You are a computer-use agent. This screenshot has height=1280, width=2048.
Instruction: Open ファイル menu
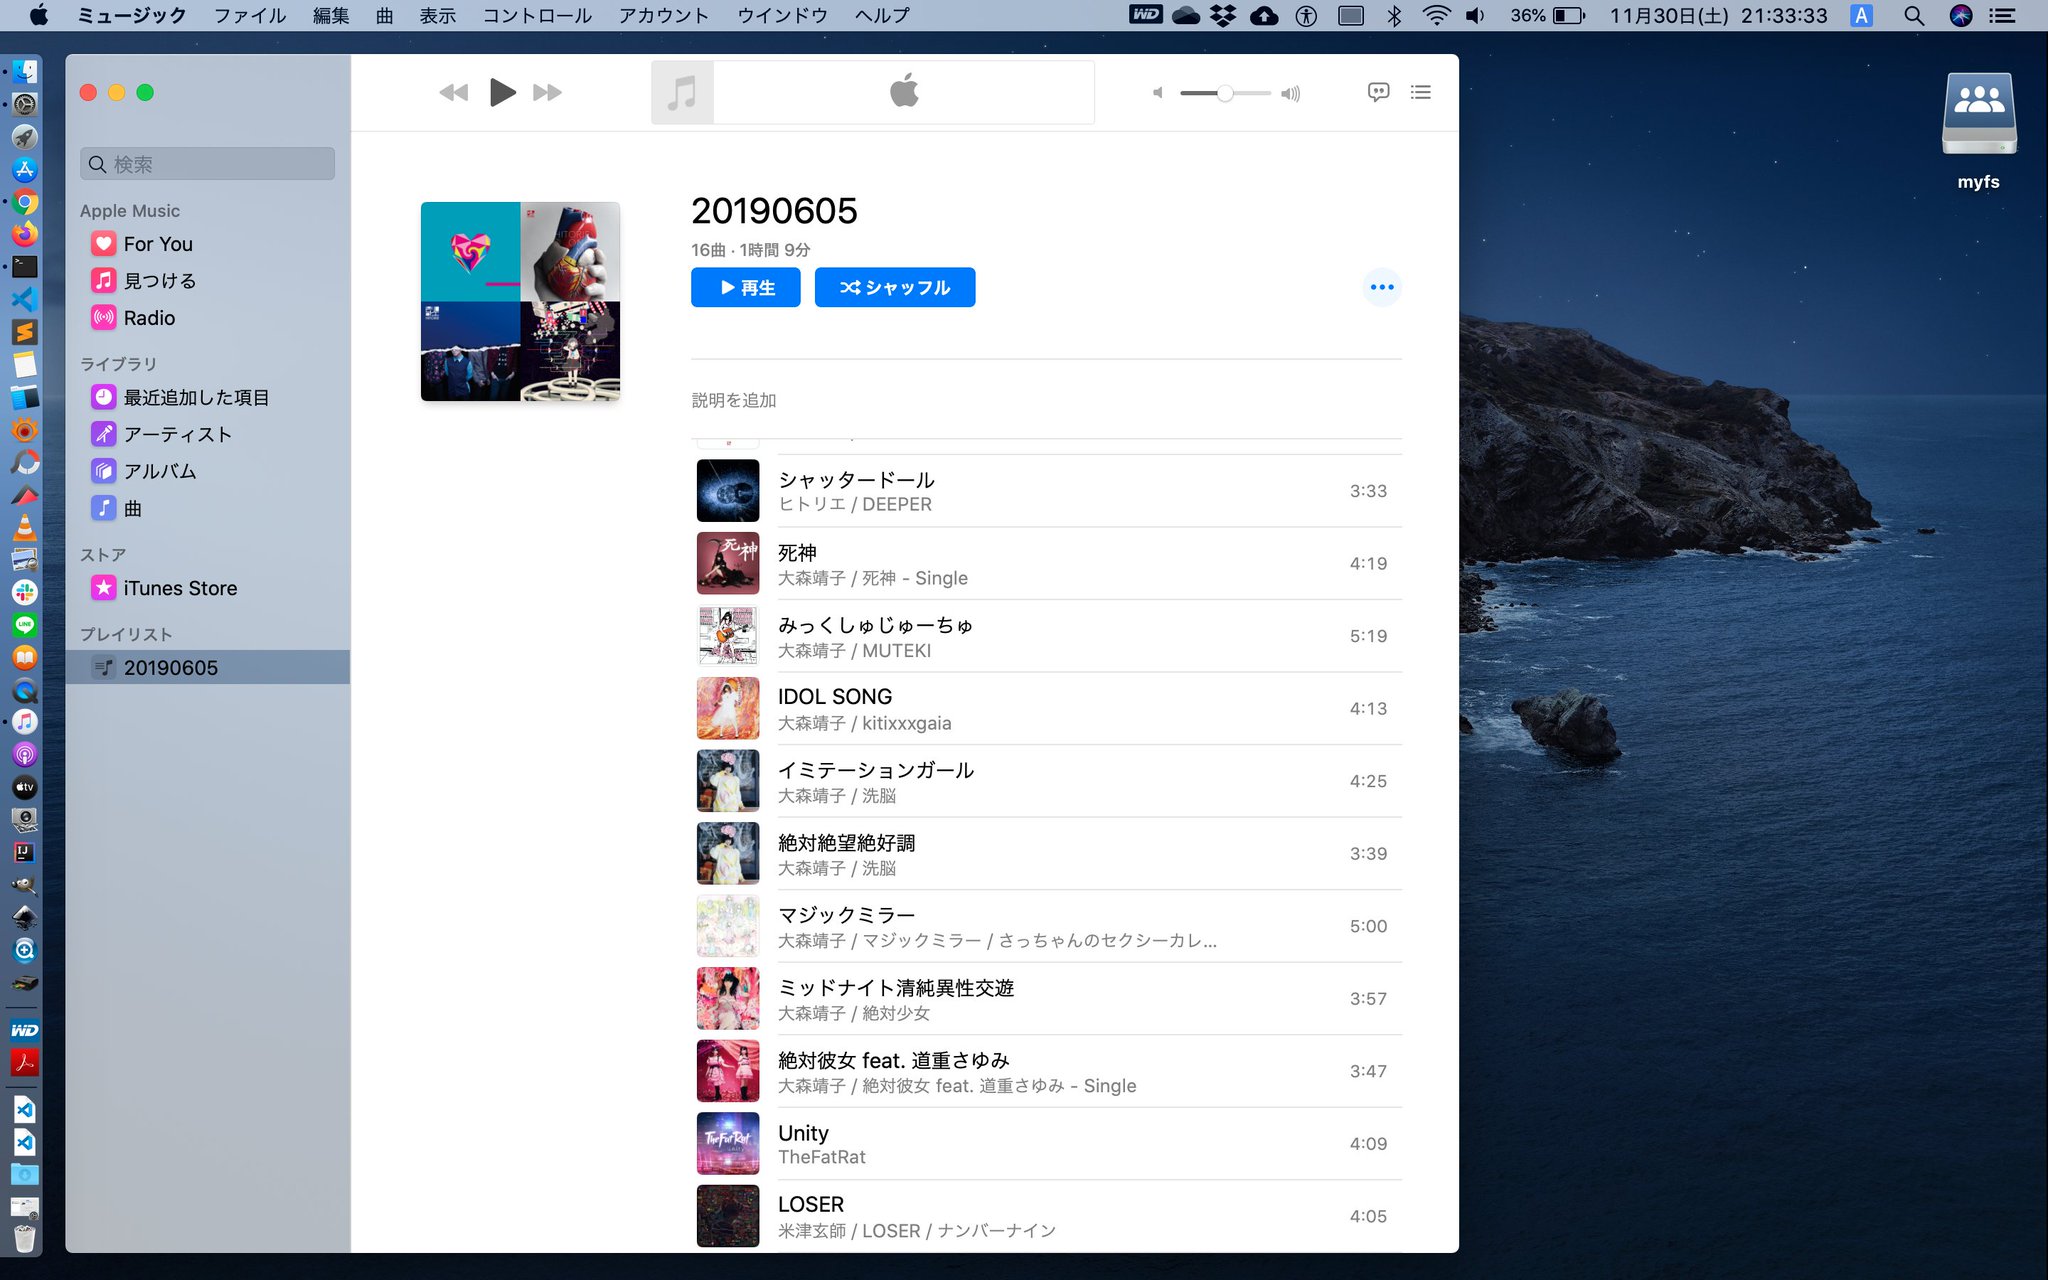tap(249, 15)
